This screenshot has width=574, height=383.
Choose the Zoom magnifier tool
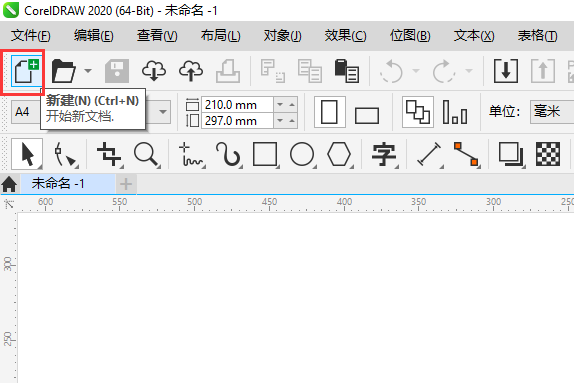[x=146, y=154]
